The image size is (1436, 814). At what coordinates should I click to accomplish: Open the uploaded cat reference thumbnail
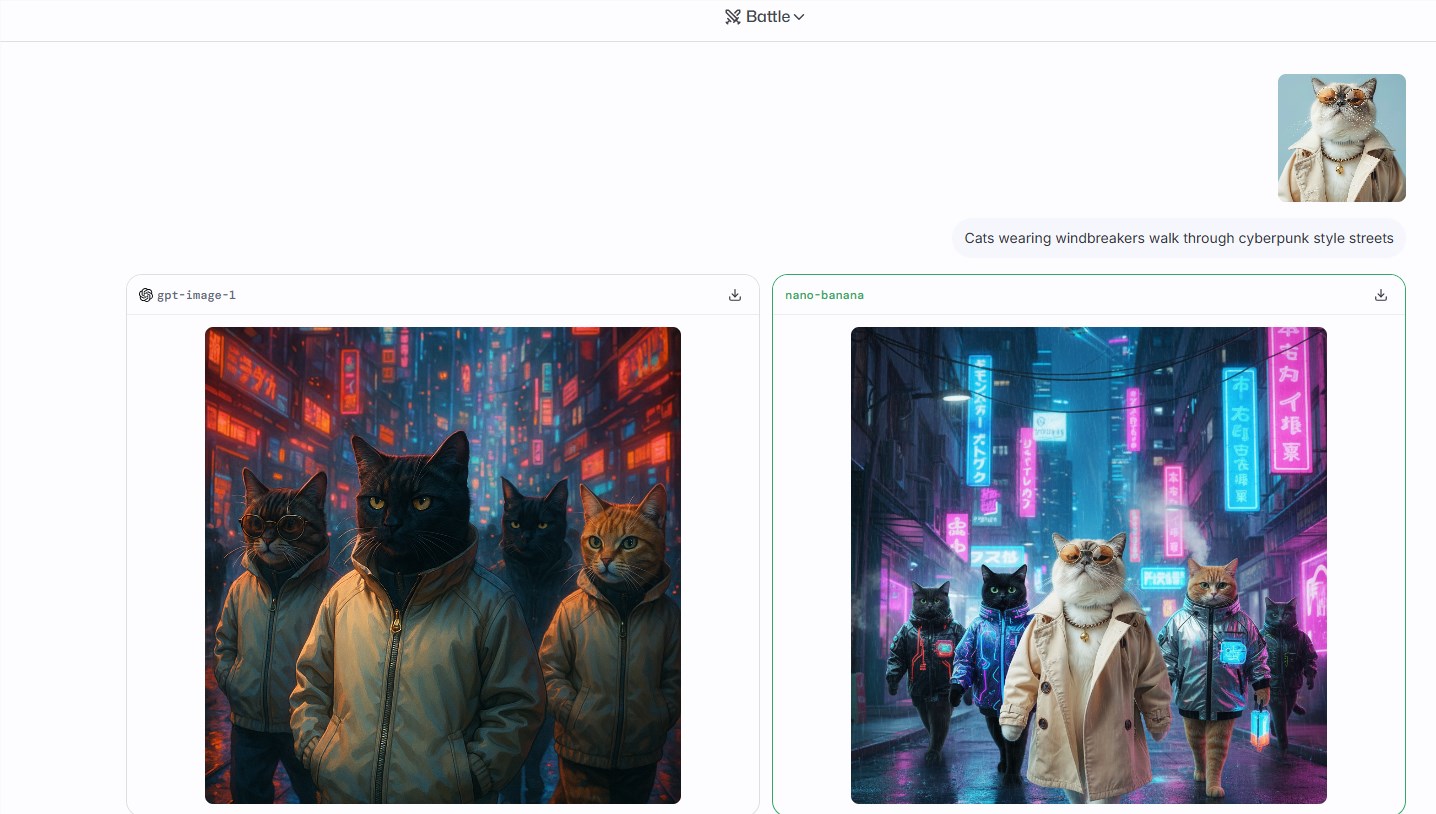pos(1342,138)
